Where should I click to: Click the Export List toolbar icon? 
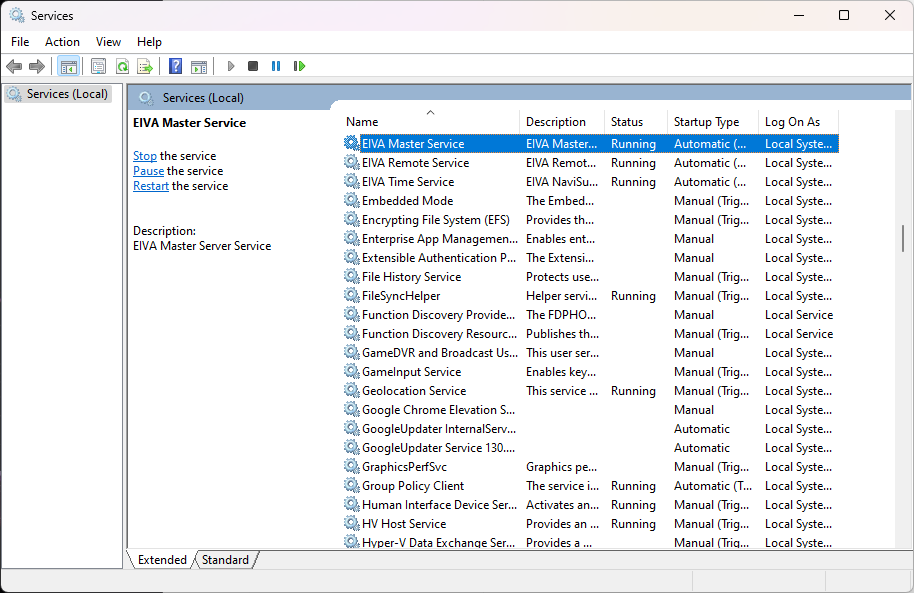tap(145, 66)
